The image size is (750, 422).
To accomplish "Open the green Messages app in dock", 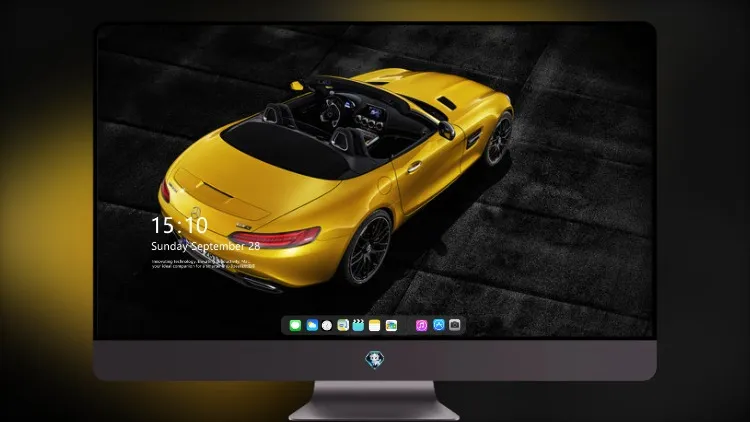I will (x=295, y=325).
